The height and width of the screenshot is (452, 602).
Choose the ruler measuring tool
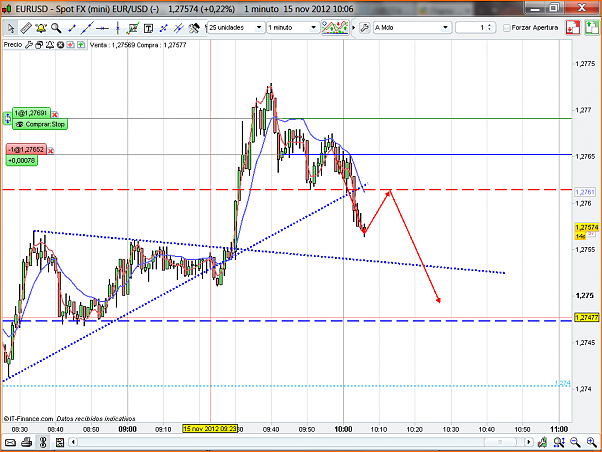26,28
